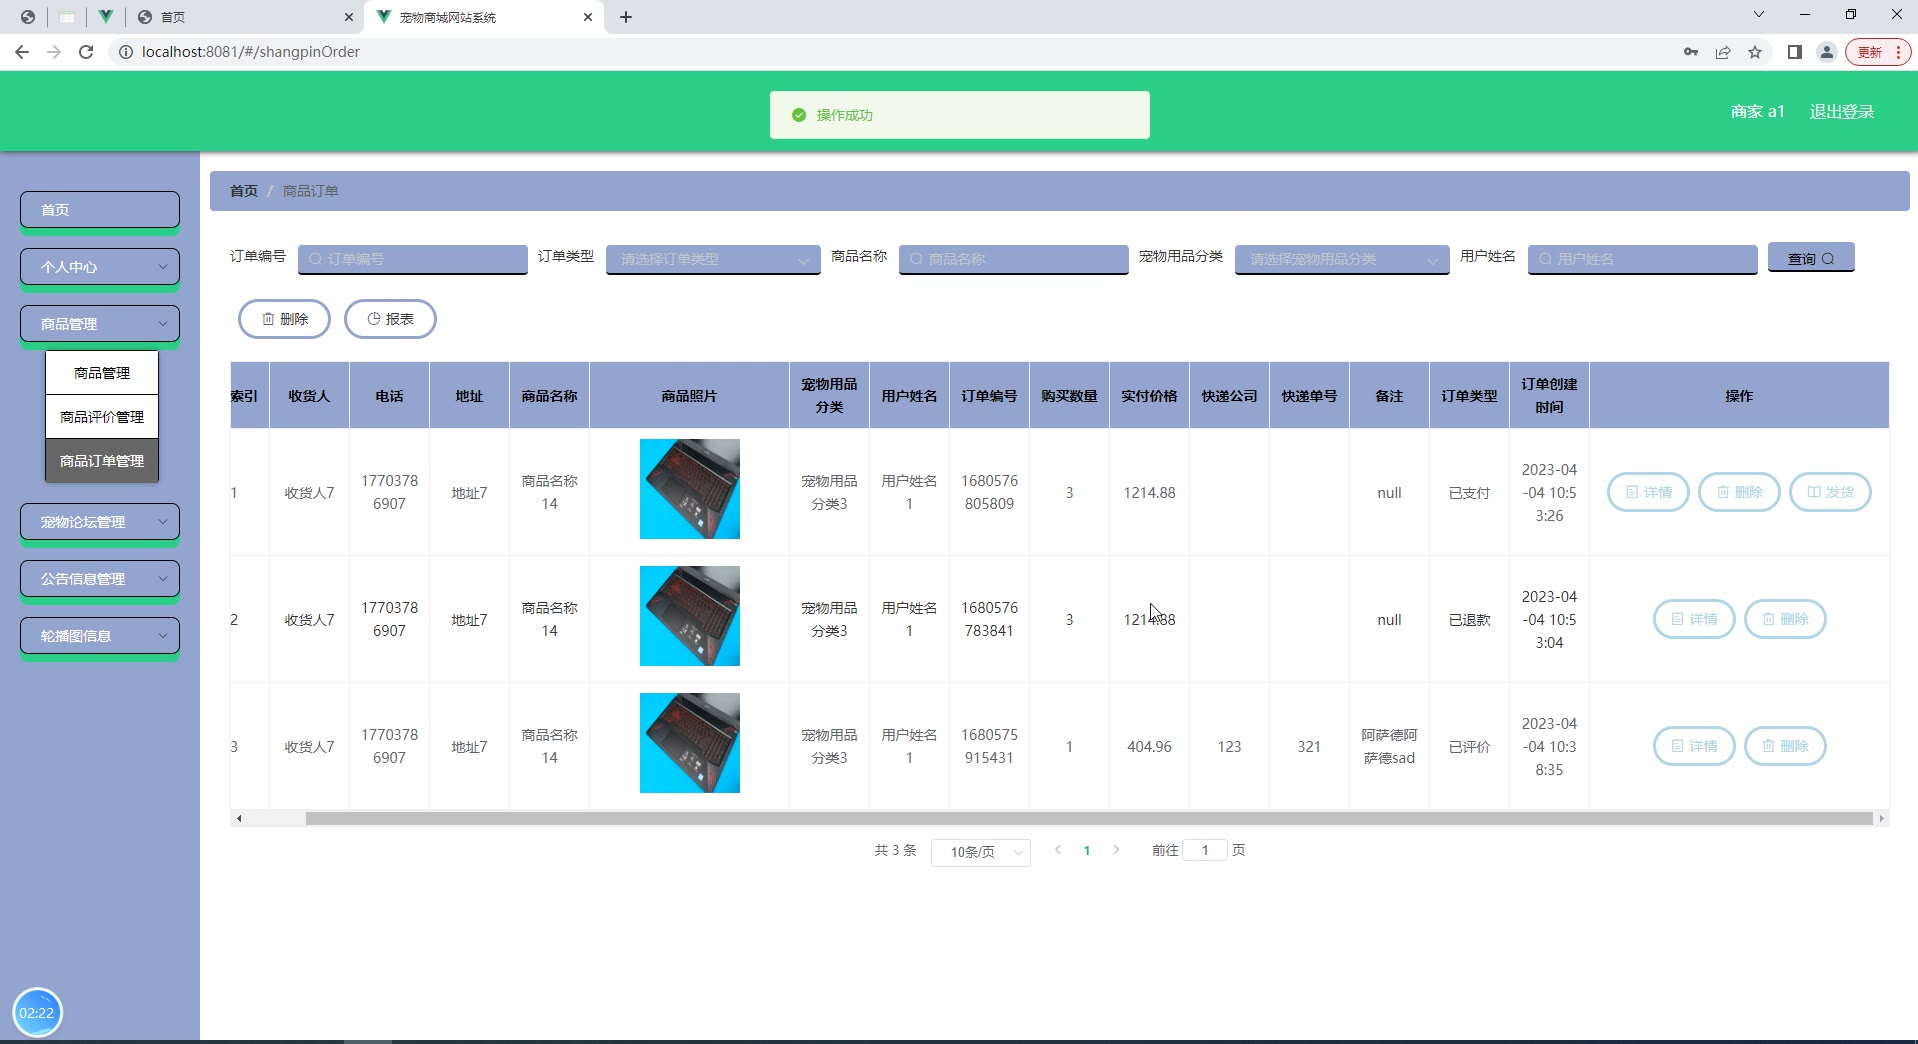This screenshot has width=1918, height=1044.
Task: Delete order 1680576783841 row
Action: (x=1785, y=619)
